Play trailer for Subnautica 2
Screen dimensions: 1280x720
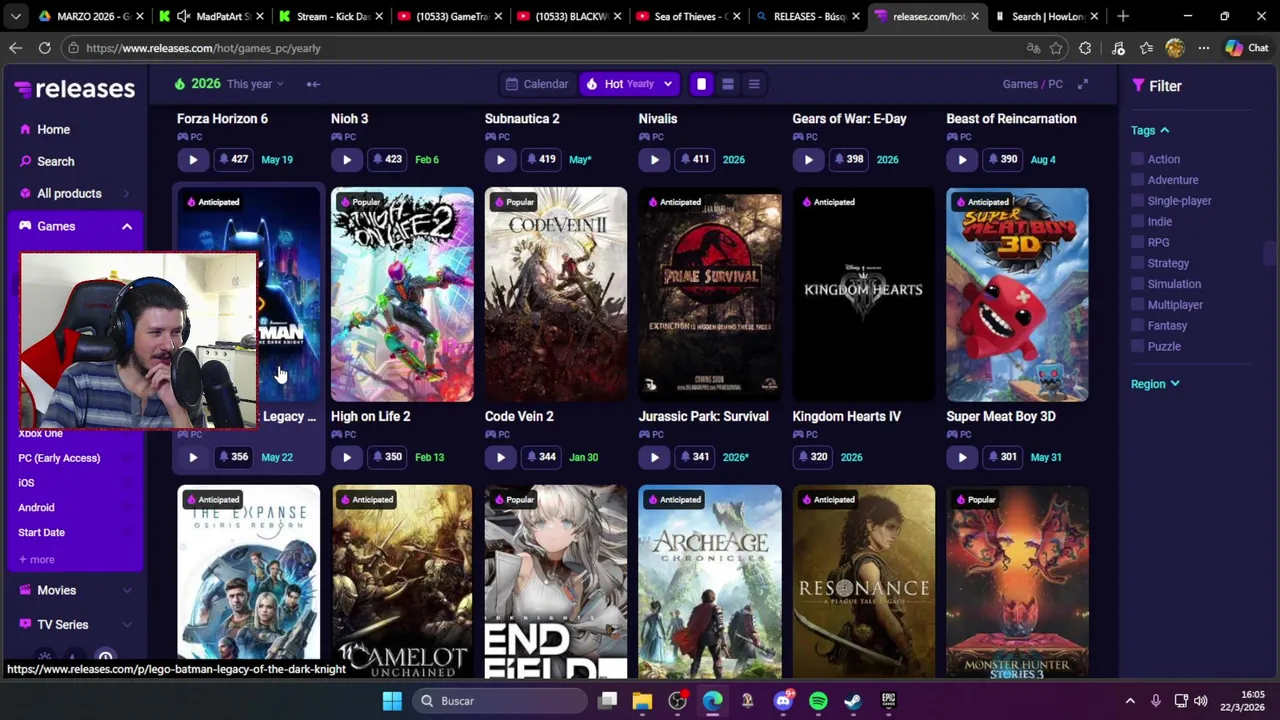pos(501,159)
